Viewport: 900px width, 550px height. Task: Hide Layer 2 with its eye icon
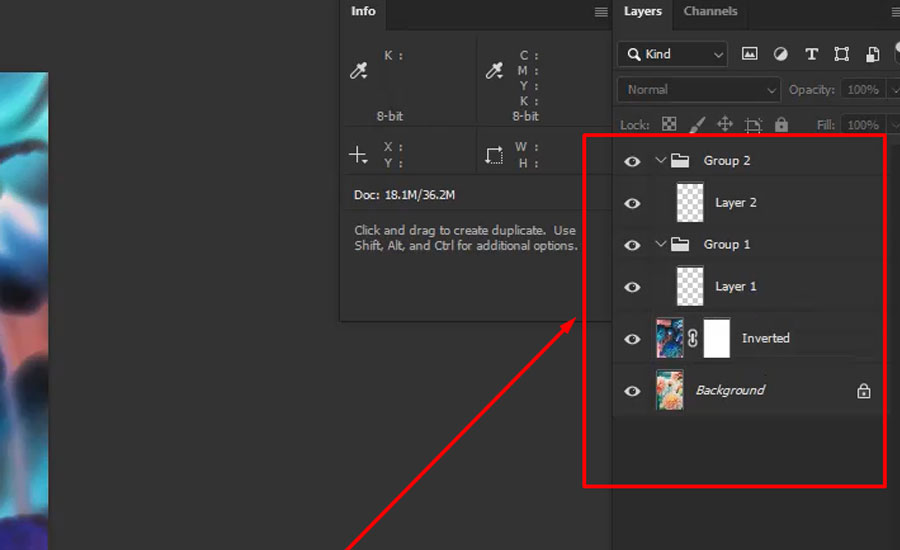tap(632, 203)
